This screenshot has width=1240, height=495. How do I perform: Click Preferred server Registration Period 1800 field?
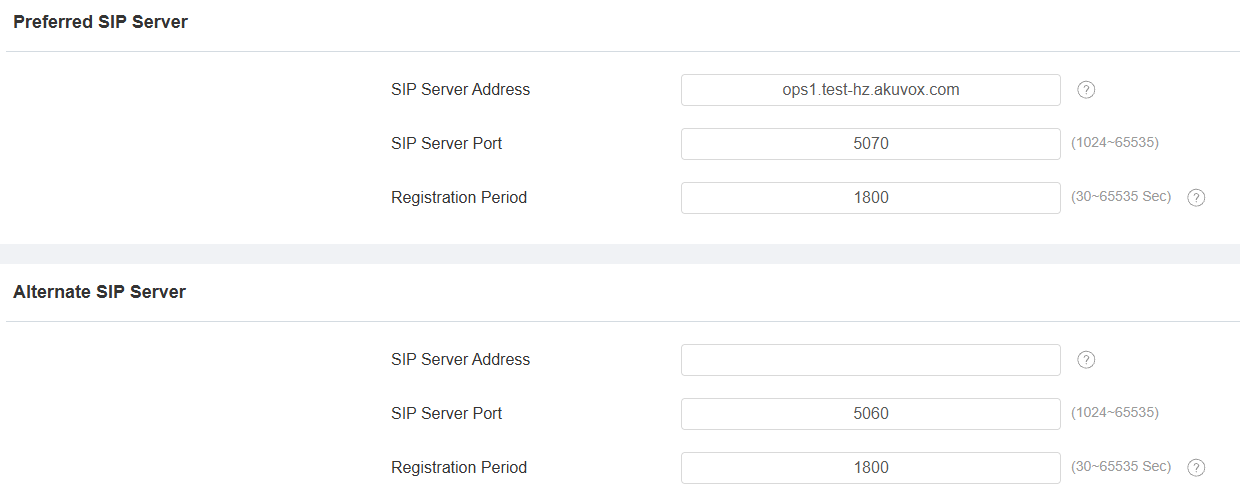[x=870, y=198]
